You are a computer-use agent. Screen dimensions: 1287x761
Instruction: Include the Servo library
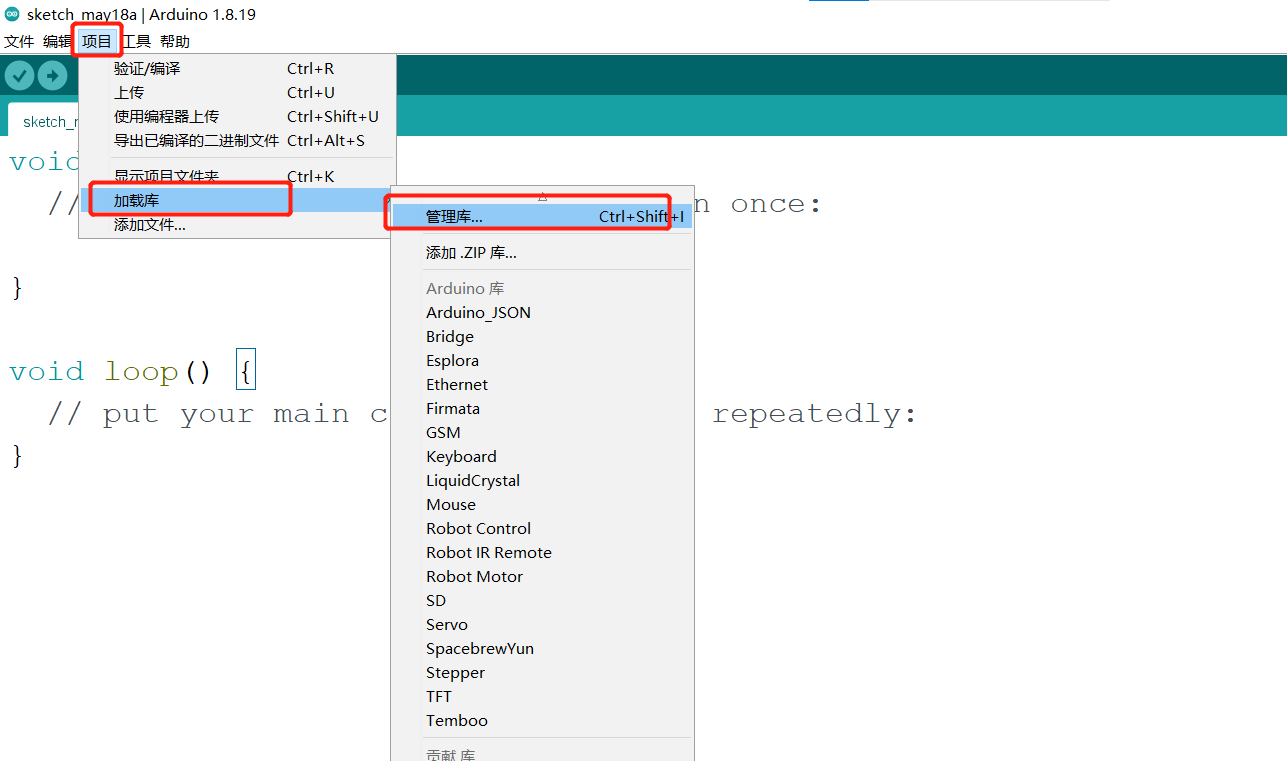click(447, 625)
